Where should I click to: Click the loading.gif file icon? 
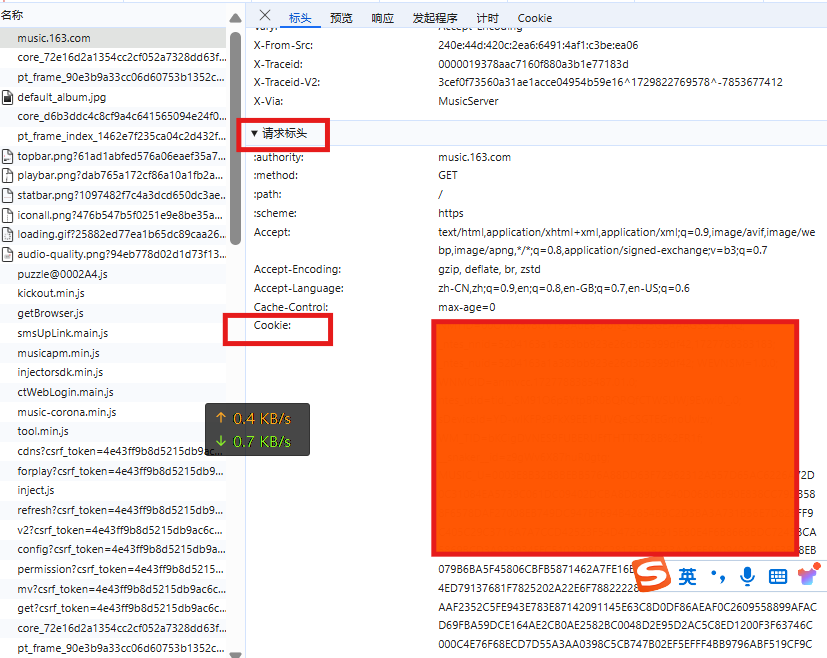click(8, 235)
